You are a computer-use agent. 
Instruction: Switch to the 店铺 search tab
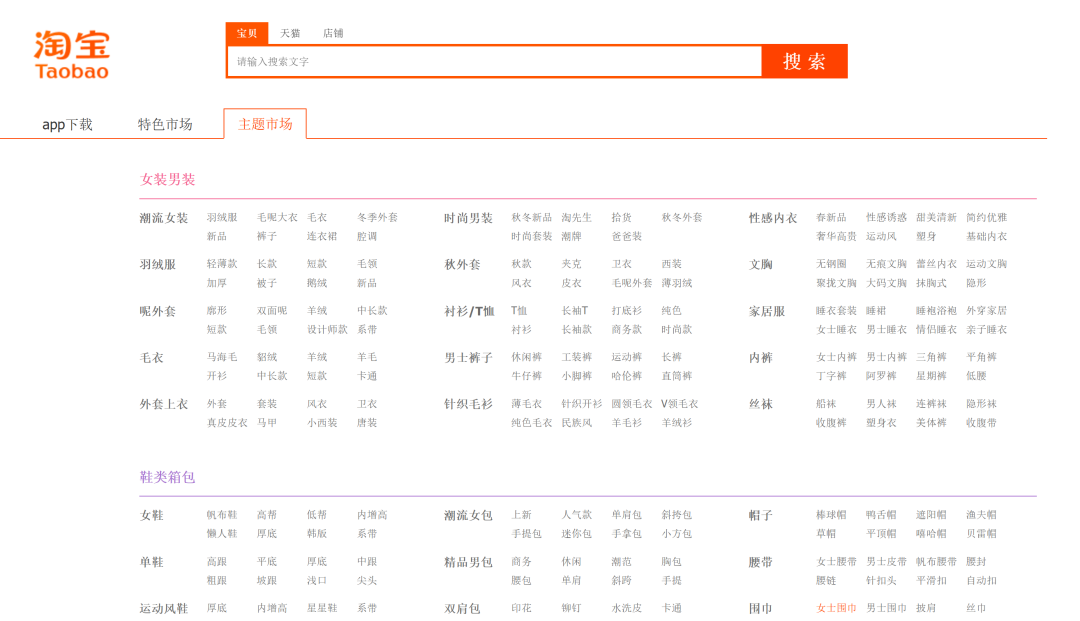pyautogui.click(x=333, y=33)
